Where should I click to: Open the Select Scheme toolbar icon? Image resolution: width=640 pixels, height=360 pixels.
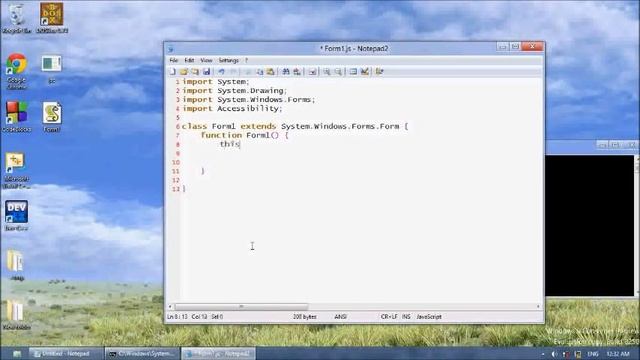(x=353, y=72)
